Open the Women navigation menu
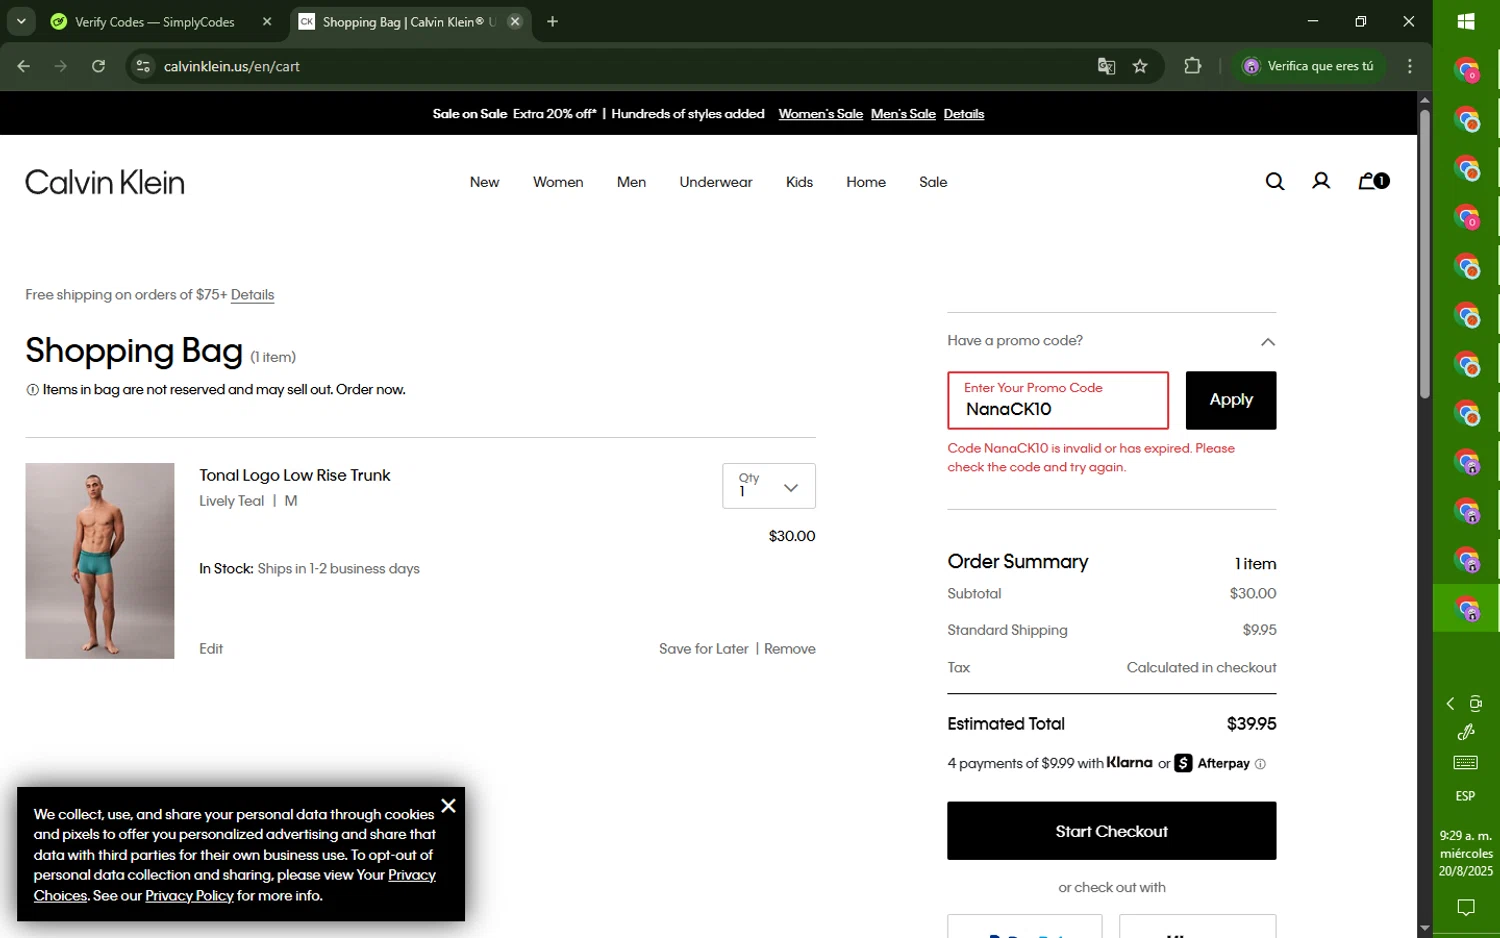Image resolution: width=1500 pixels, height=938 pixels. point(558,182)
